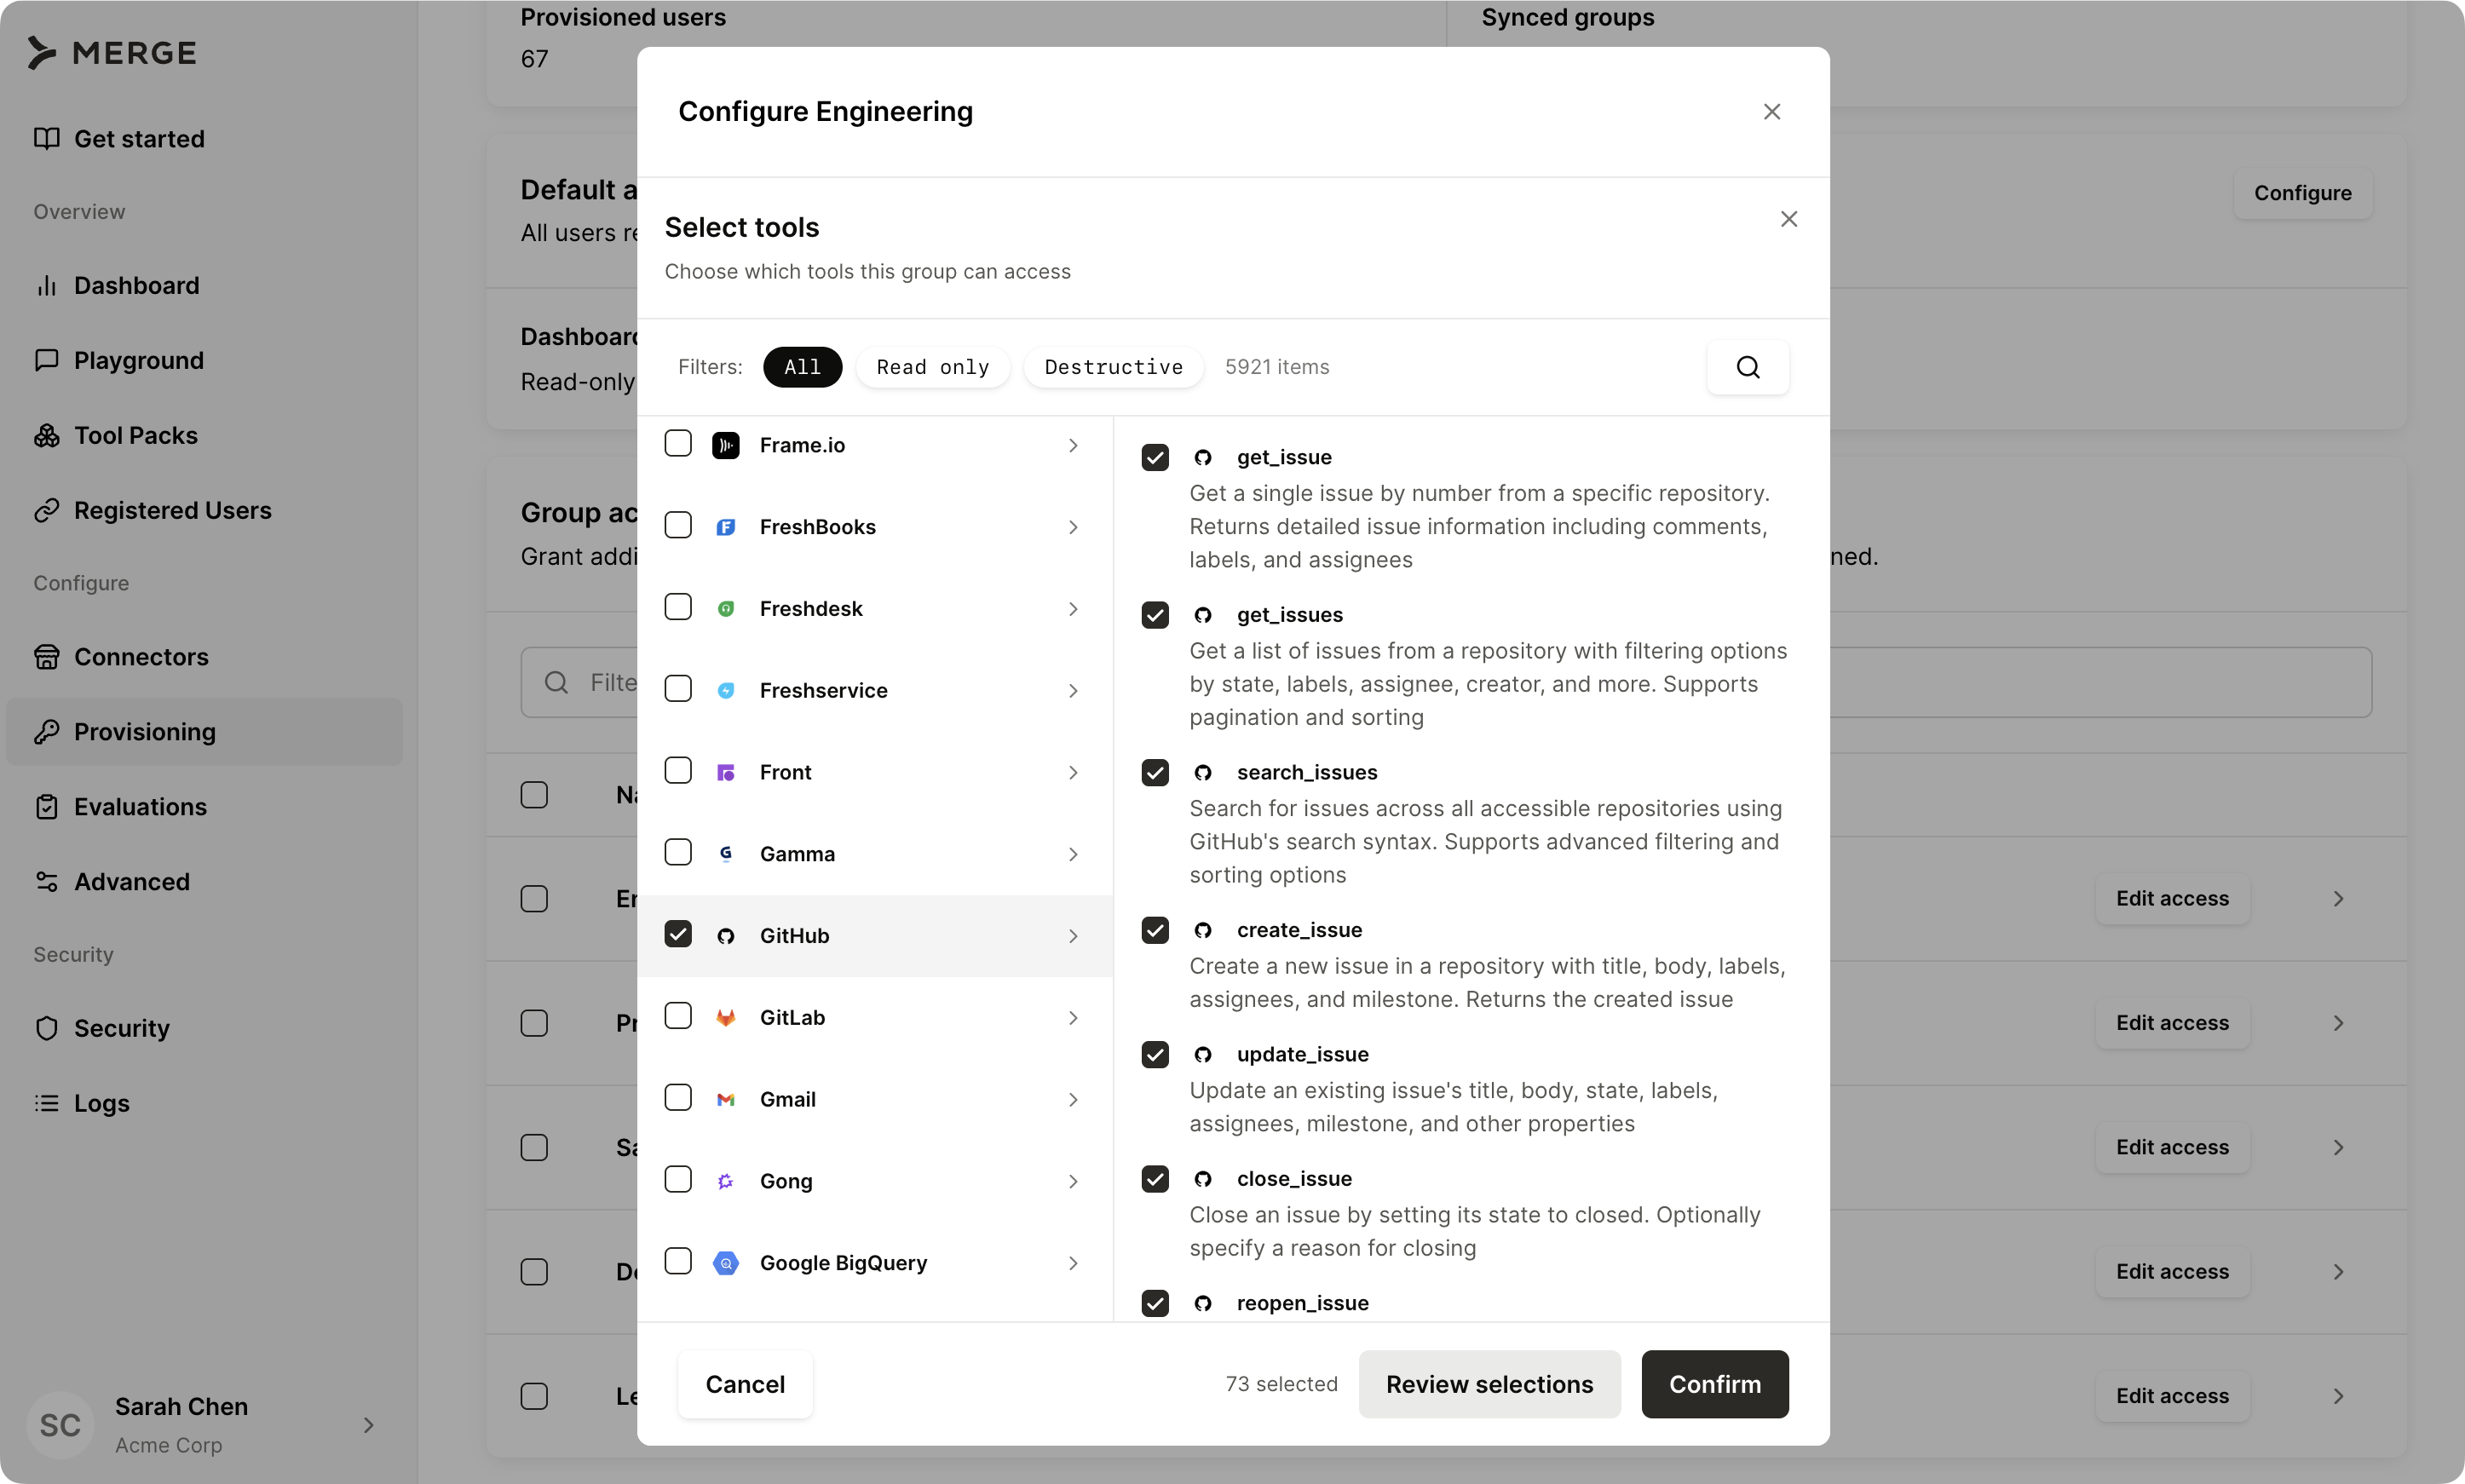2465x1484 pixels.
Task: Click the GitHub icon in connector list
Action: [726, 936]
